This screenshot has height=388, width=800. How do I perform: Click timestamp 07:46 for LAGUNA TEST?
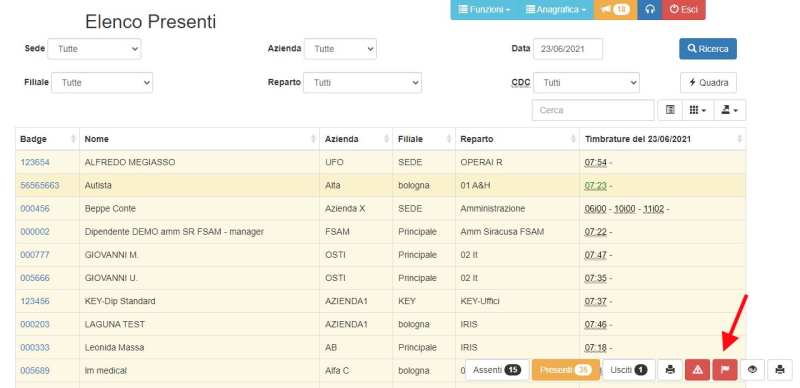coord(595,324)
